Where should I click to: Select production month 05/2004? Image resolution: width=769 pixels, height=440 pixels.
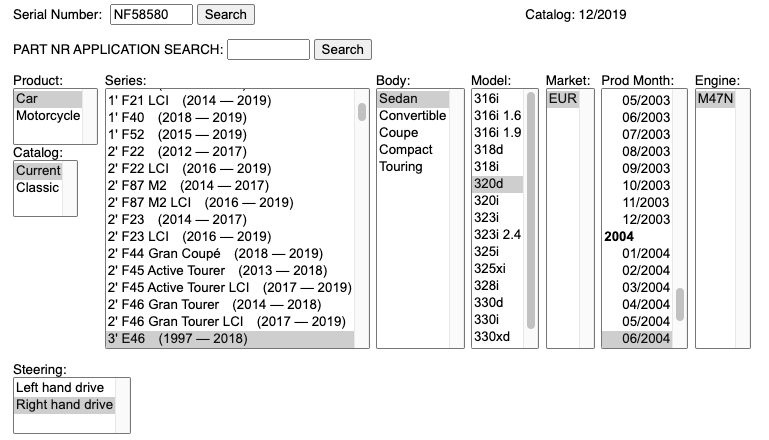pyautogui.click(x=637, y=322)
